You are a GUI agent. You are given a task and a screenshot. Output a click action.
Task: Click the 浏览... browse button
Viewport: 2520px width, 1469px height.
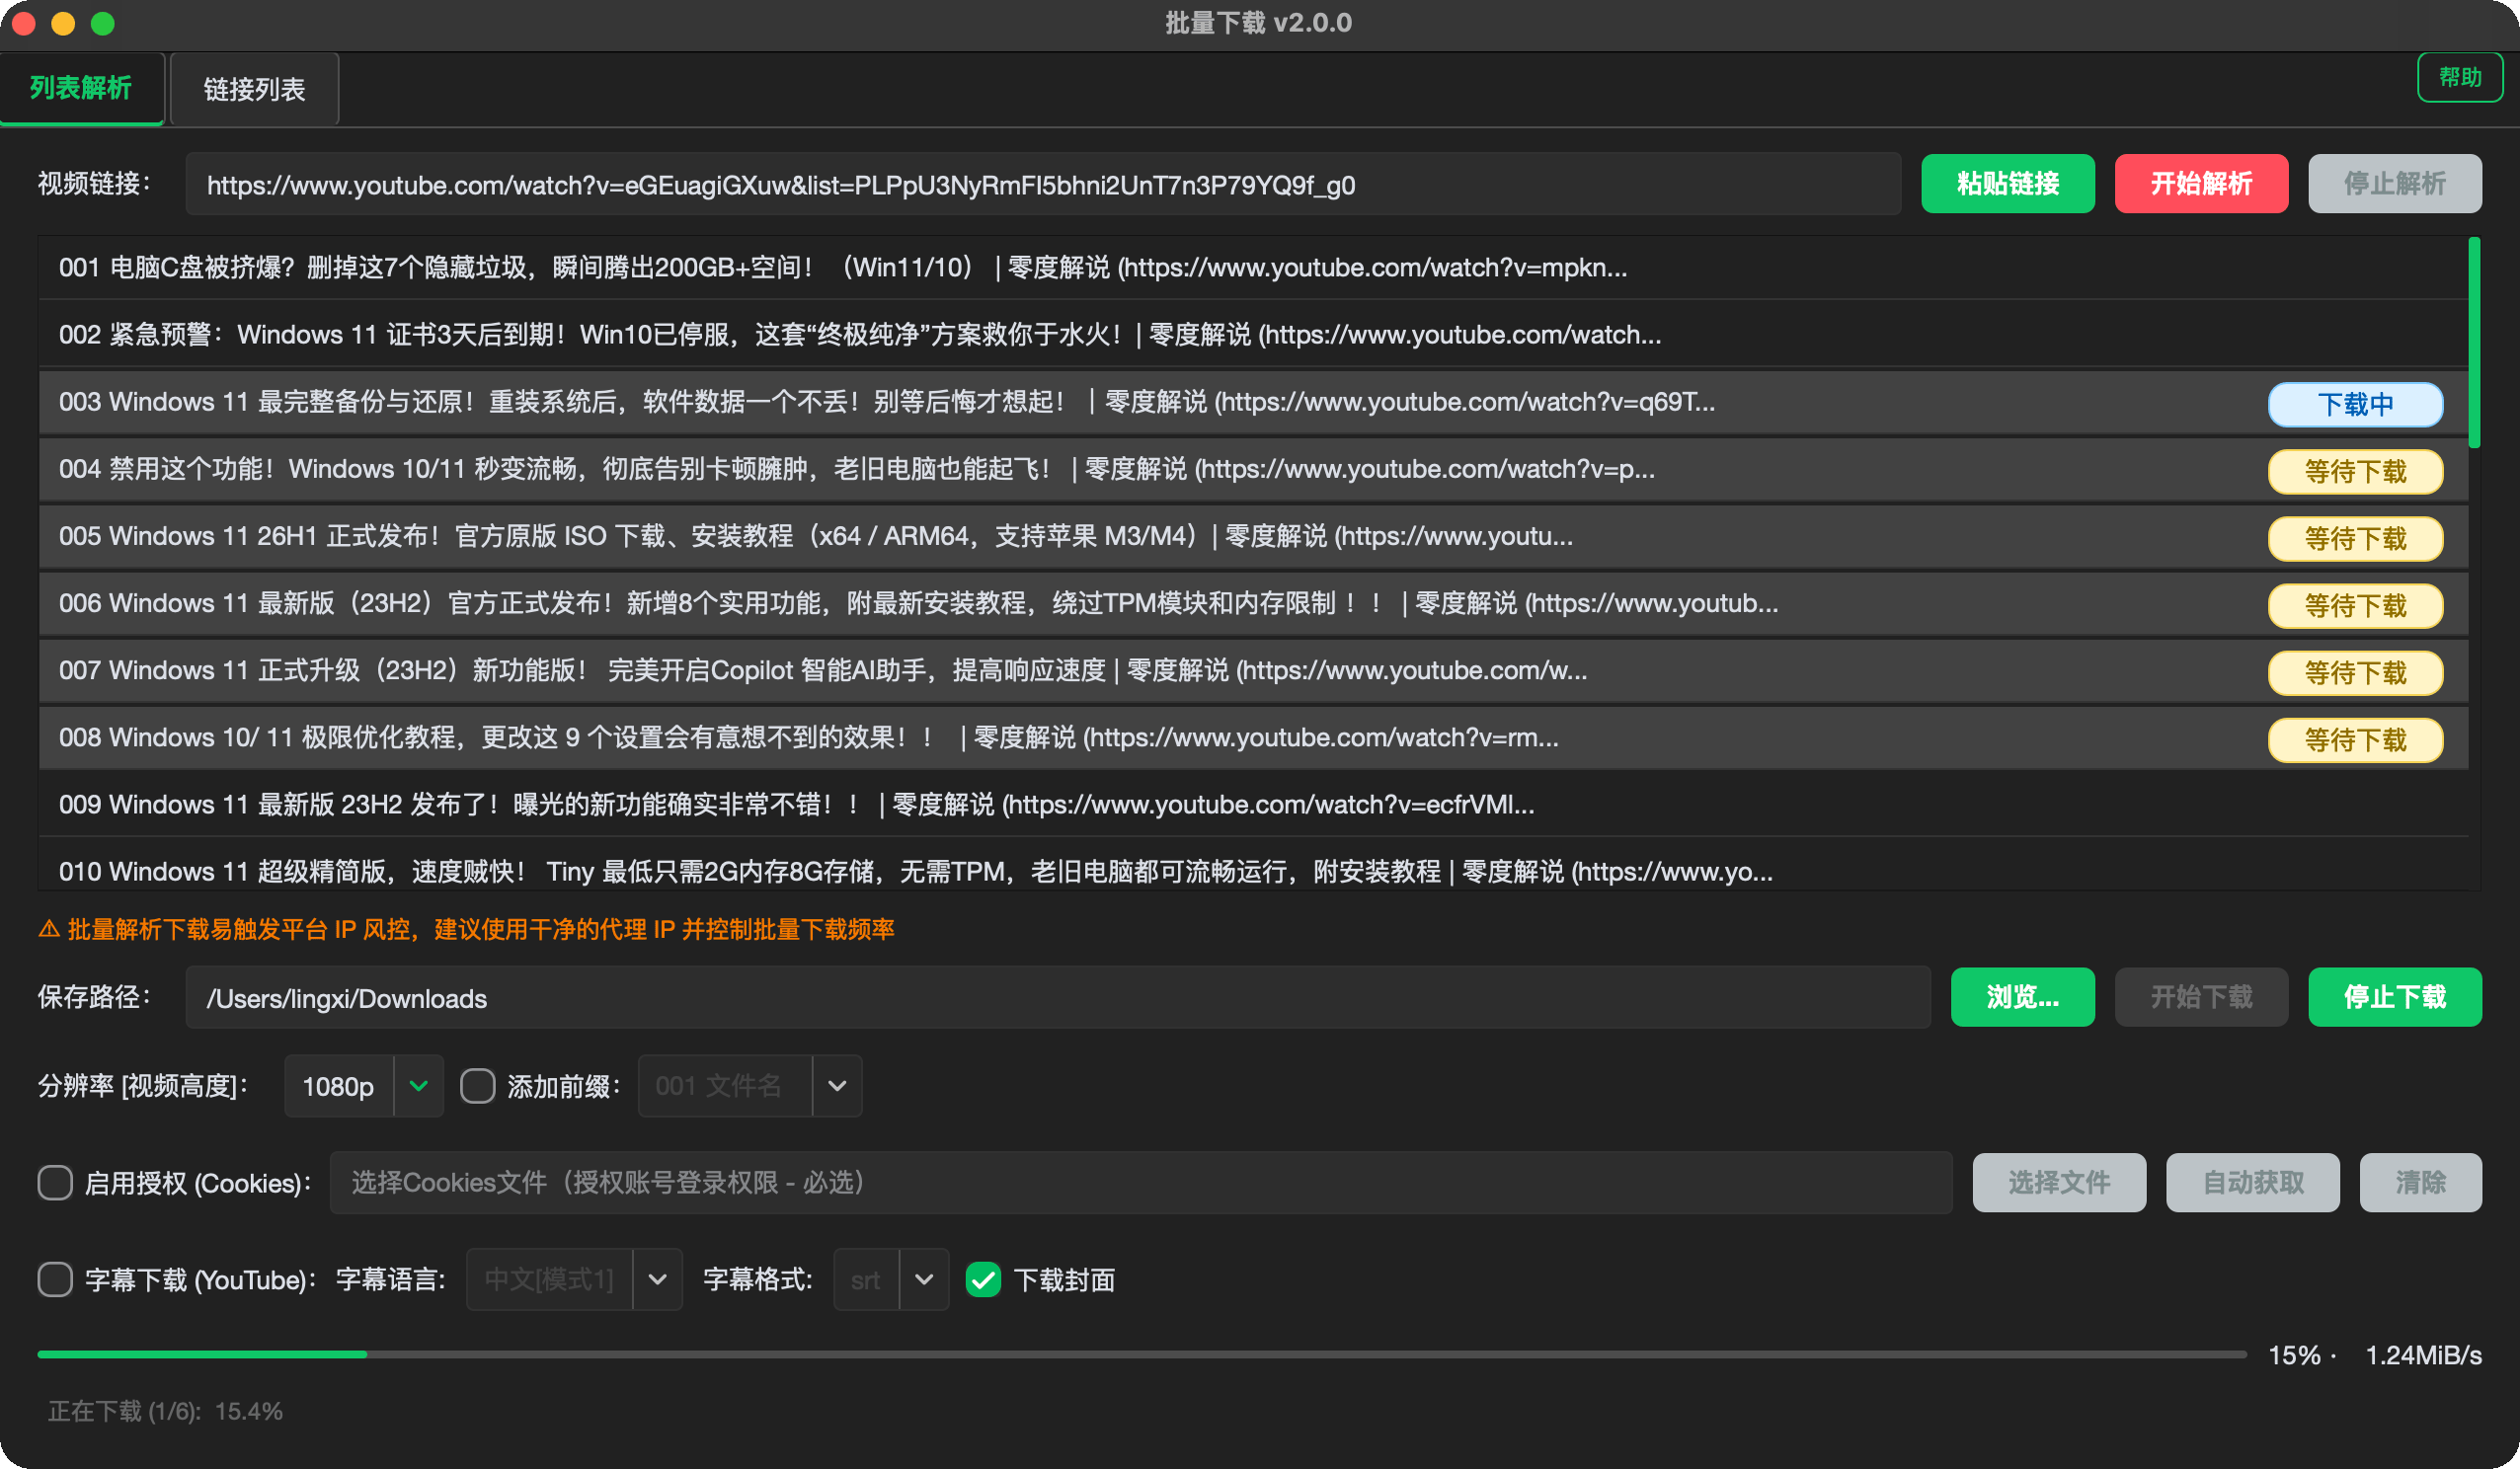coord(2022,997)
